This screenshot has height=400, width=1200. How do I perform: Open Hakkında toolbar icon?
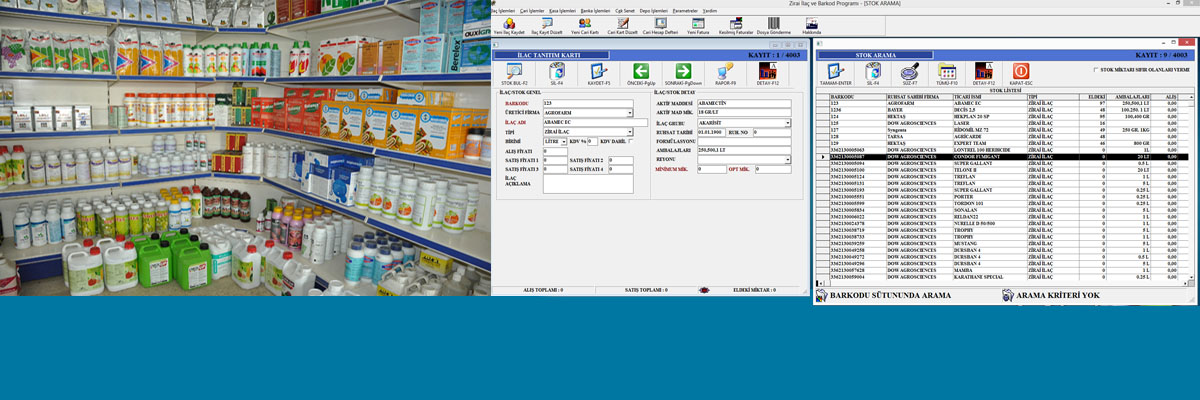[x=811, y=23]
